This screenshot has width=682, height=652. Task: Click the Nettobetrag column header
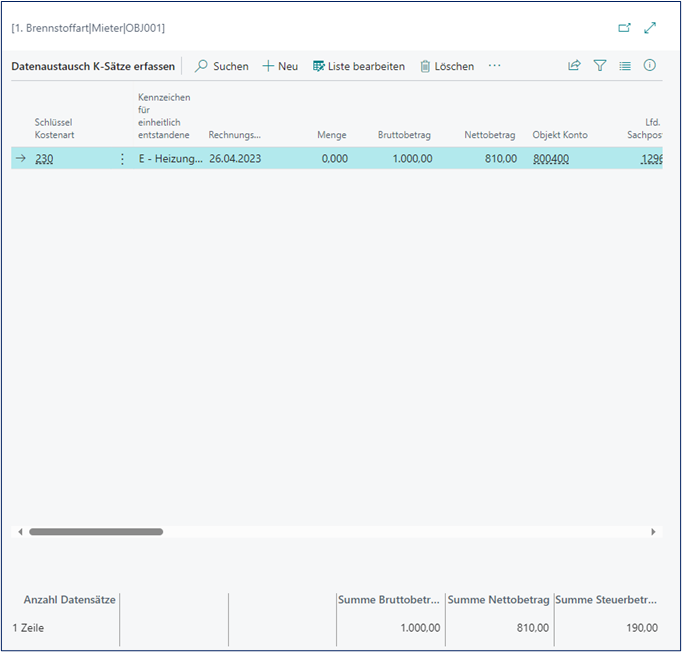coord(490,135)
